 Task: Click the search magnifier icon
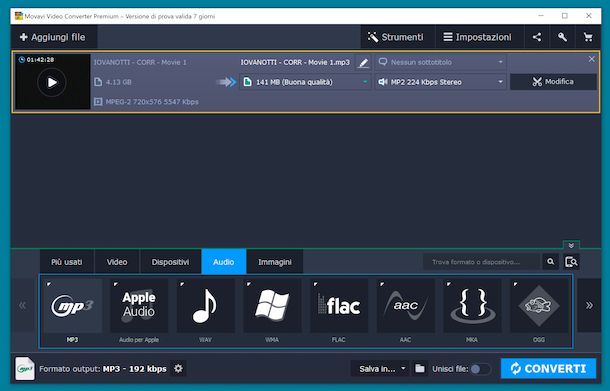[550, 262]
